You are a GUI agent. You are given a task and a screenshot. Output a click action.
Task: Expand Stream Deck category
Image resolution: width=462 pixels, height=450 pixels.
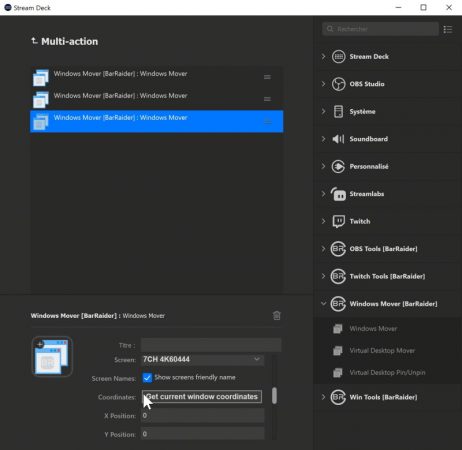(x=323, y=56)
